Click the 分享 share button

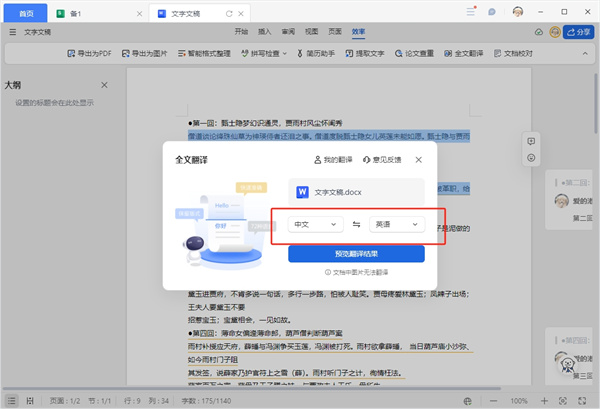[579, 32]
